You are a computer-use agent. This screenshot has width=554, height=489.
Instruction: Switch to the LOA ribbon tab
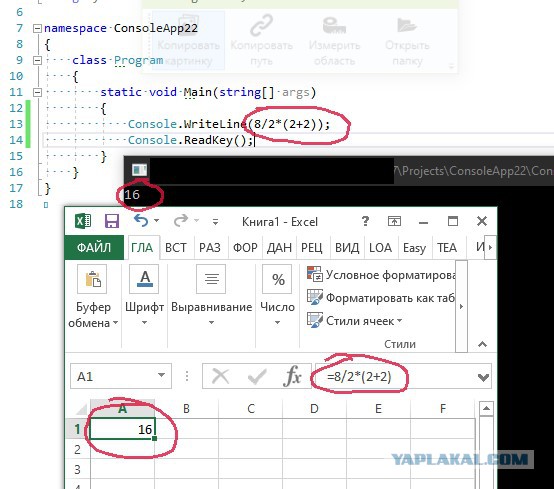point(380,248)
